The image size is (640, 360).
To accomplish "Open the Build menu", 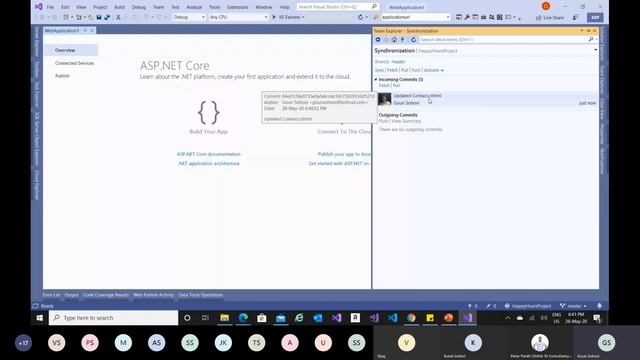I will coord(119,7).
